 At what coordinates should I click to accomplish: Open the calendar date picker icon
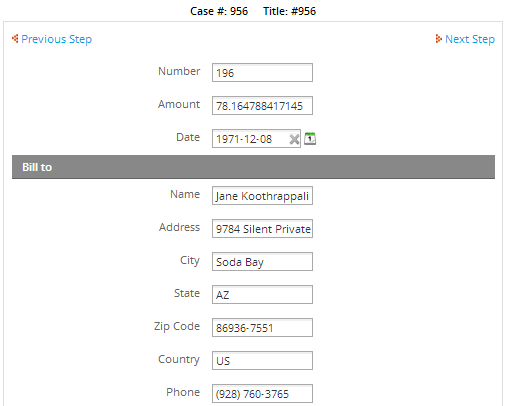coord(310,138)
